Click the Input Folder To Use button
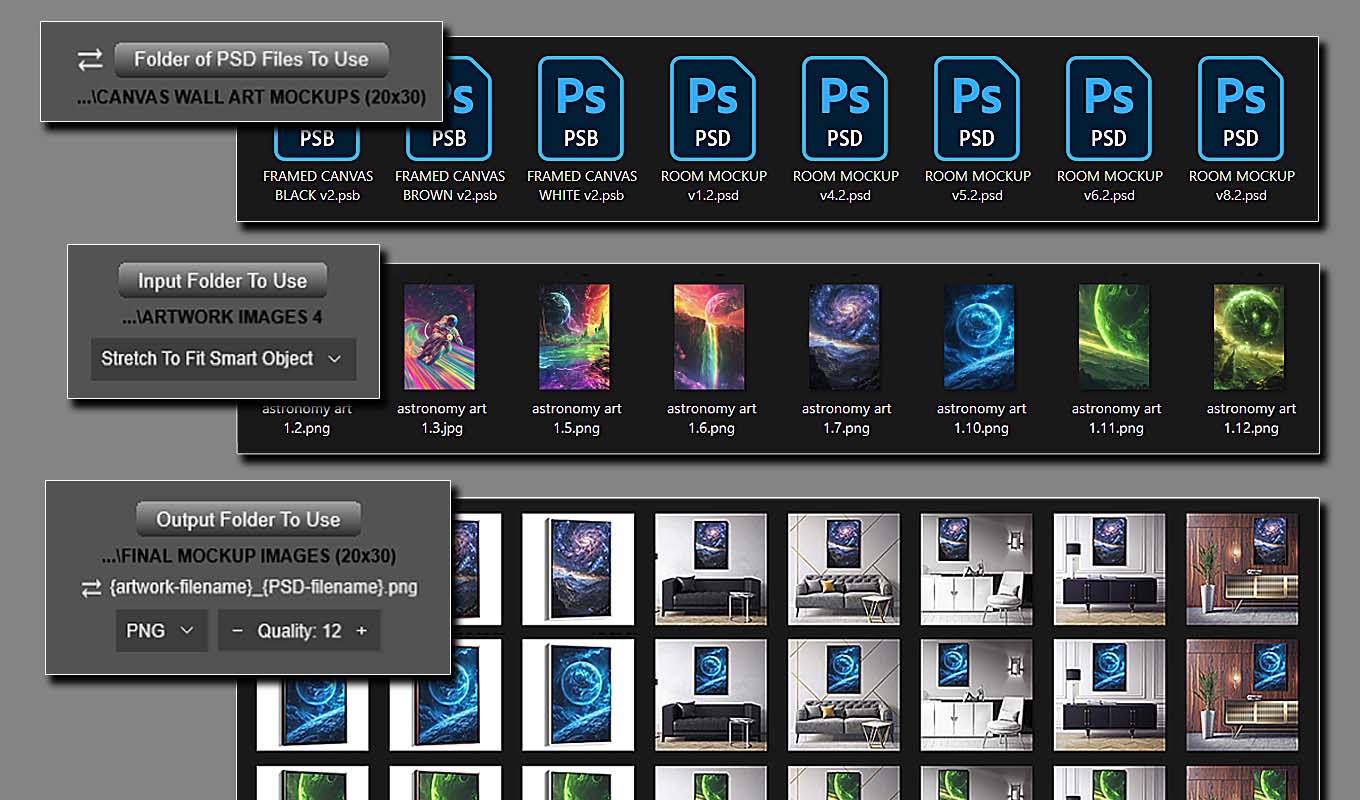The image size is (1360, 800). [x=222, y=280]
